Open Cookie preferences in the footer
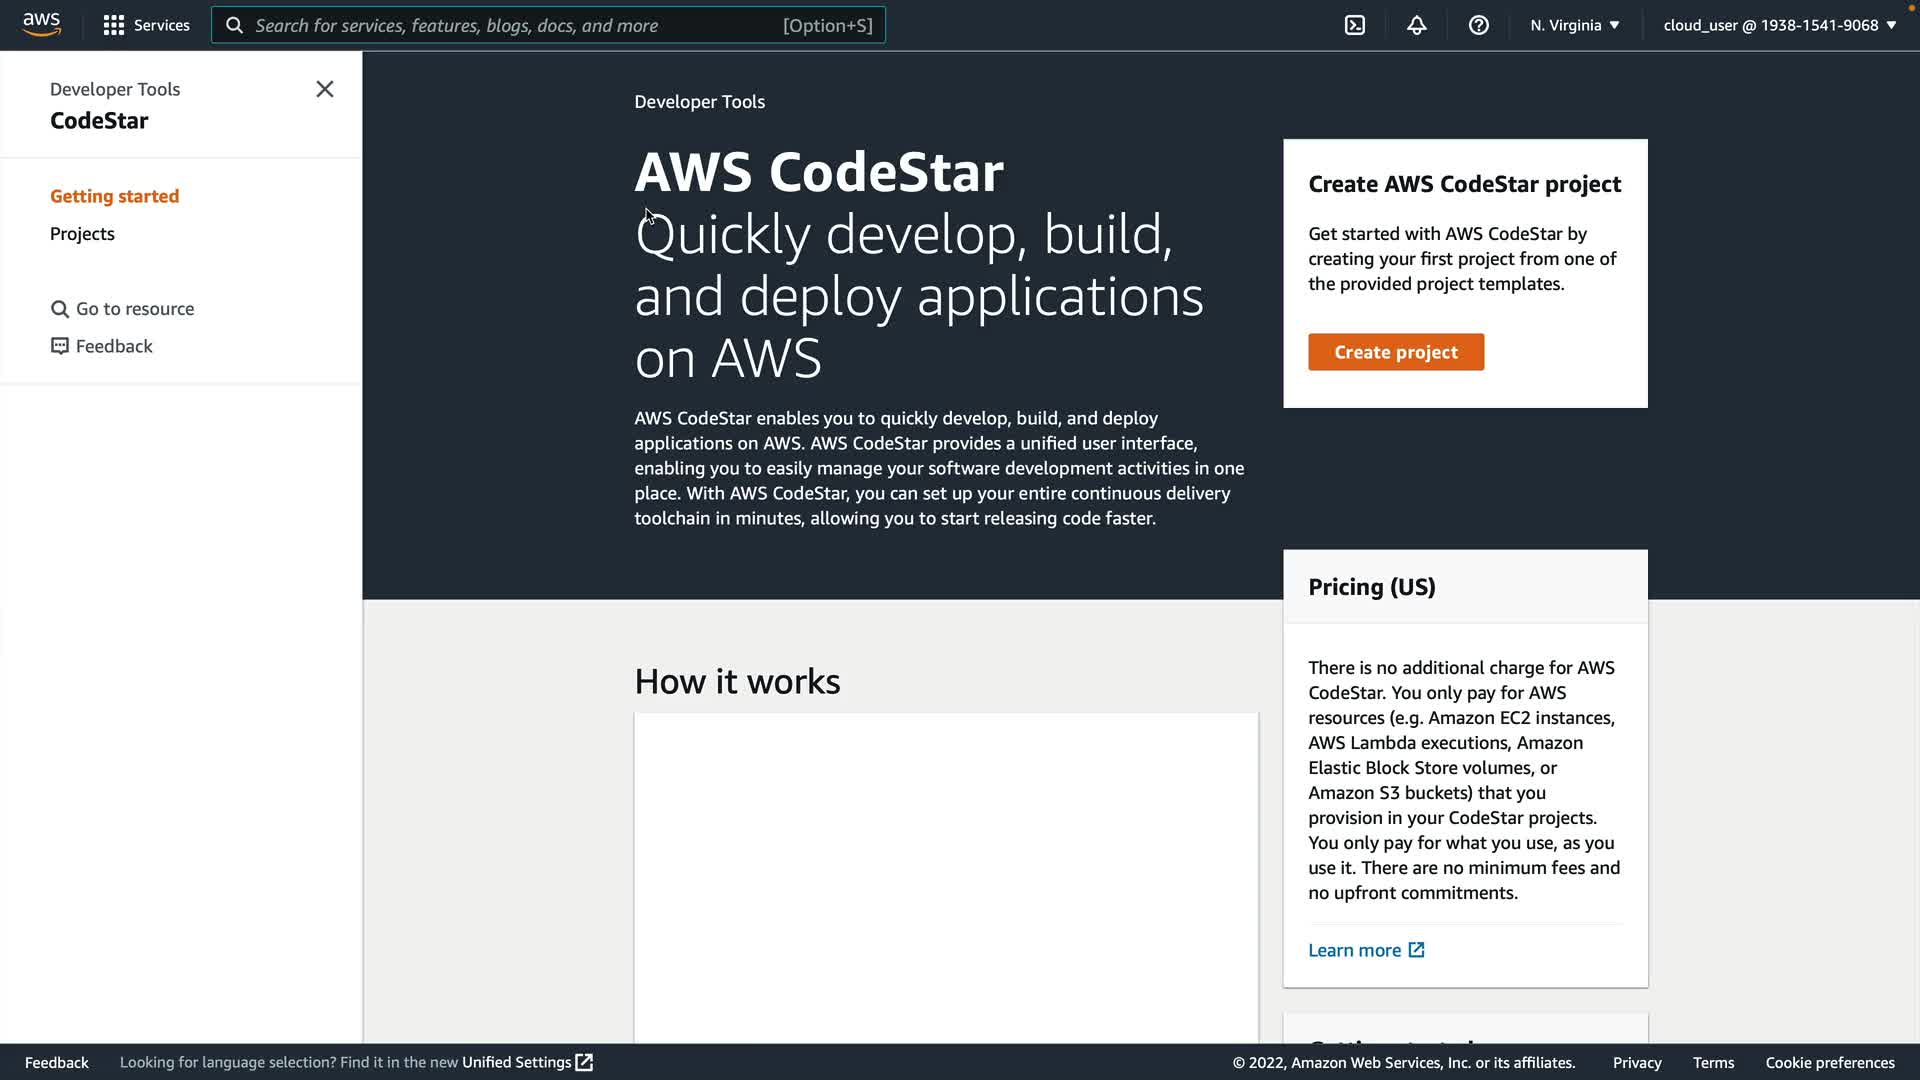 tap(1829, 1062)
